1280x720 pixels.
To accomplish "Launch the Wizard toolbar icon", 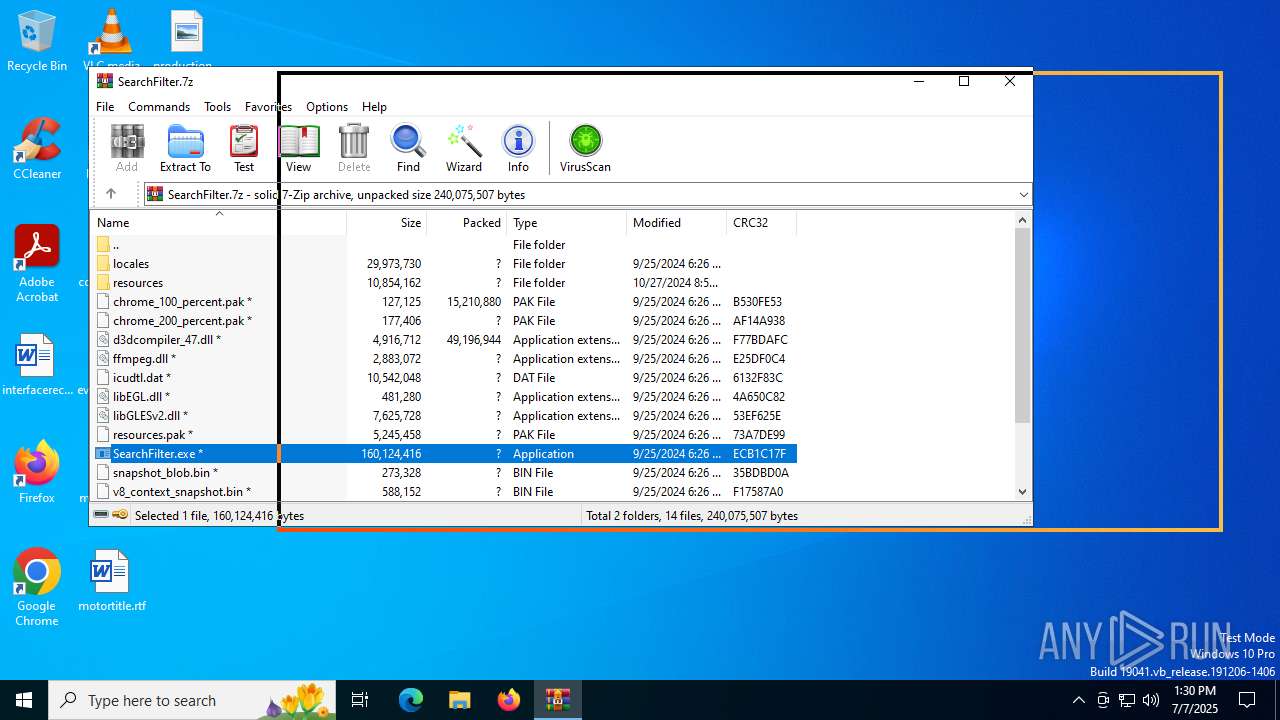I will [x=464, y=148].
